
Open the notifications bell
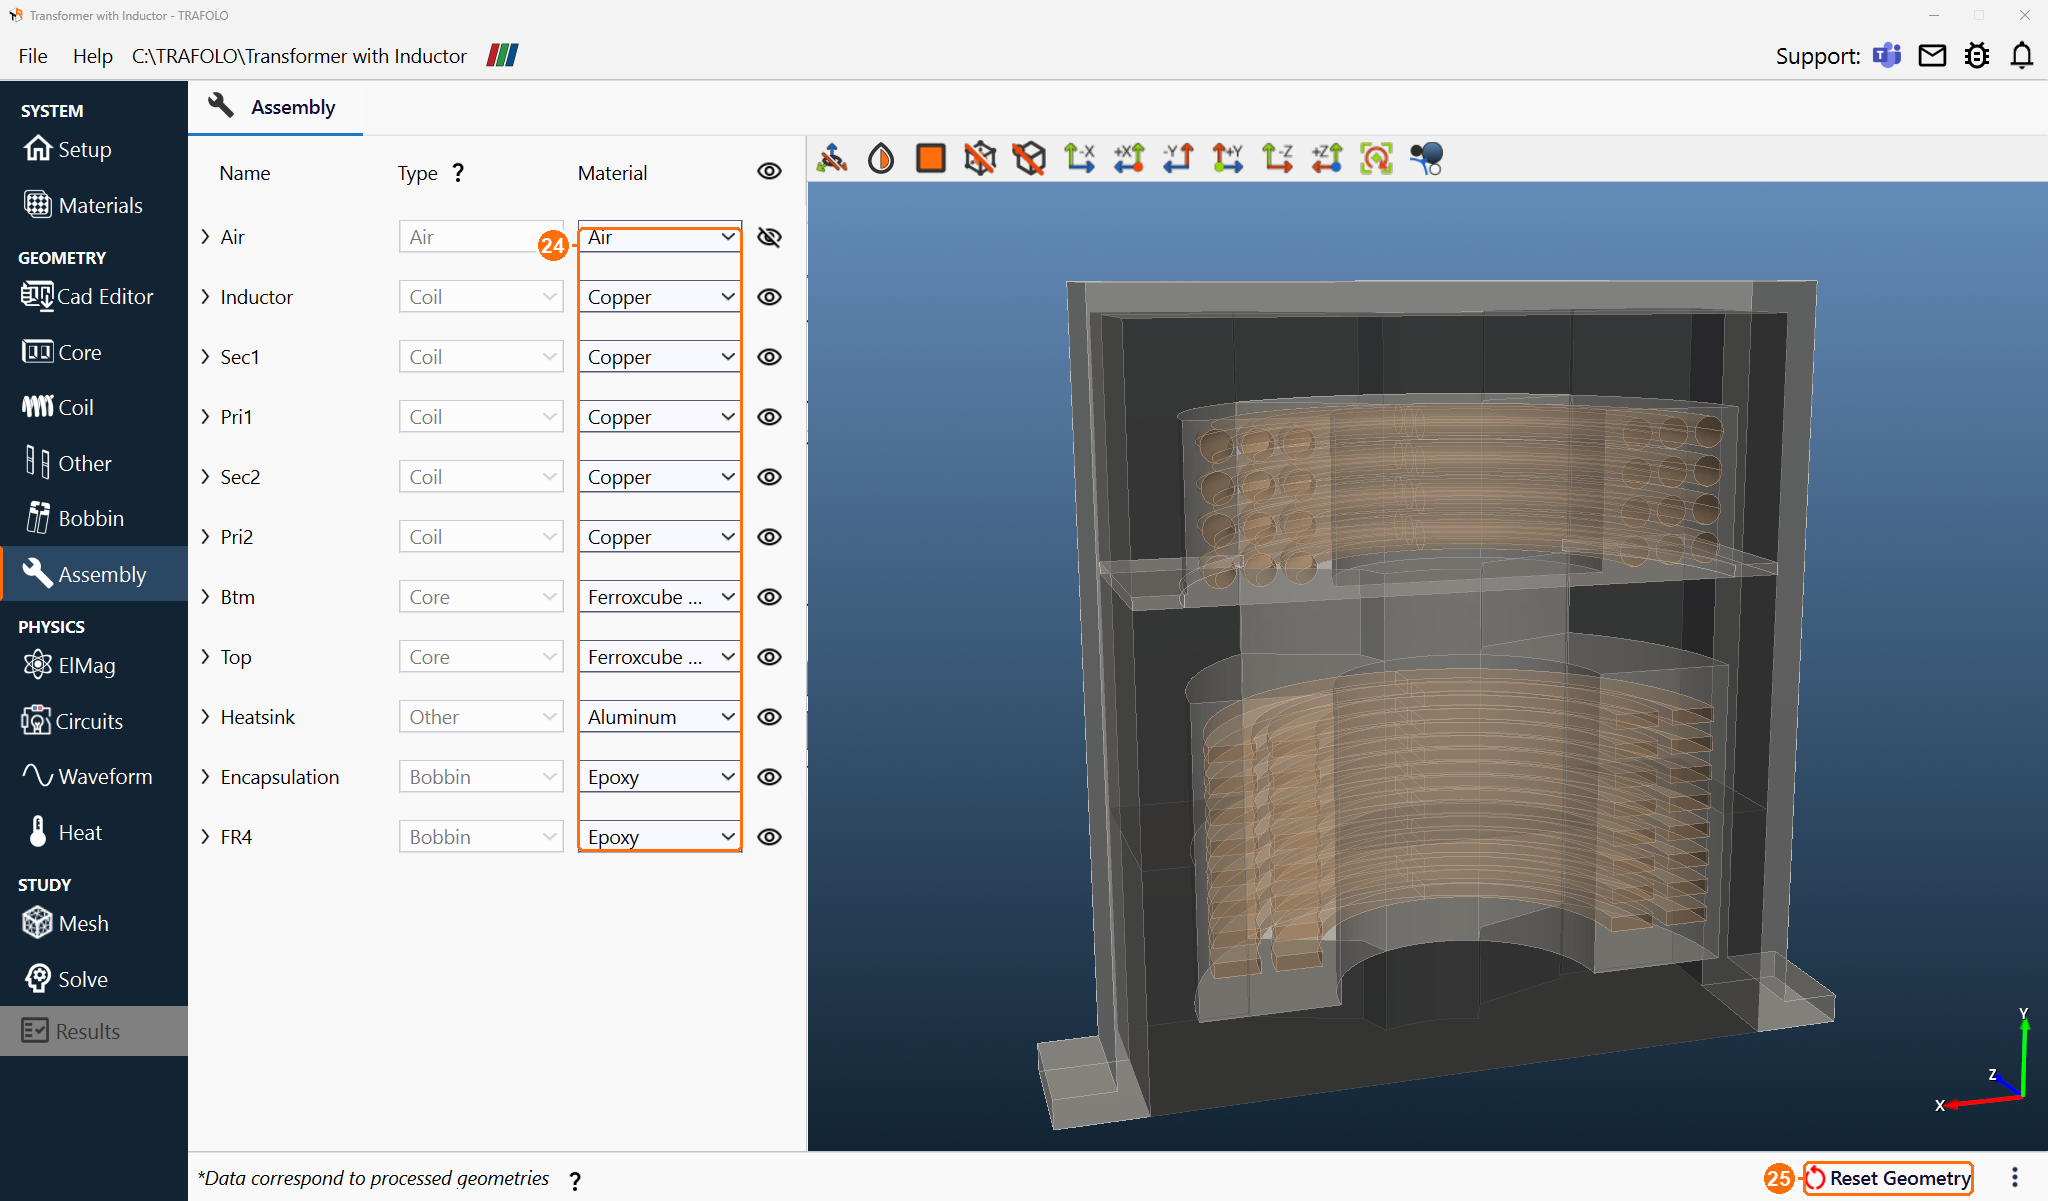coord(2021,55)
